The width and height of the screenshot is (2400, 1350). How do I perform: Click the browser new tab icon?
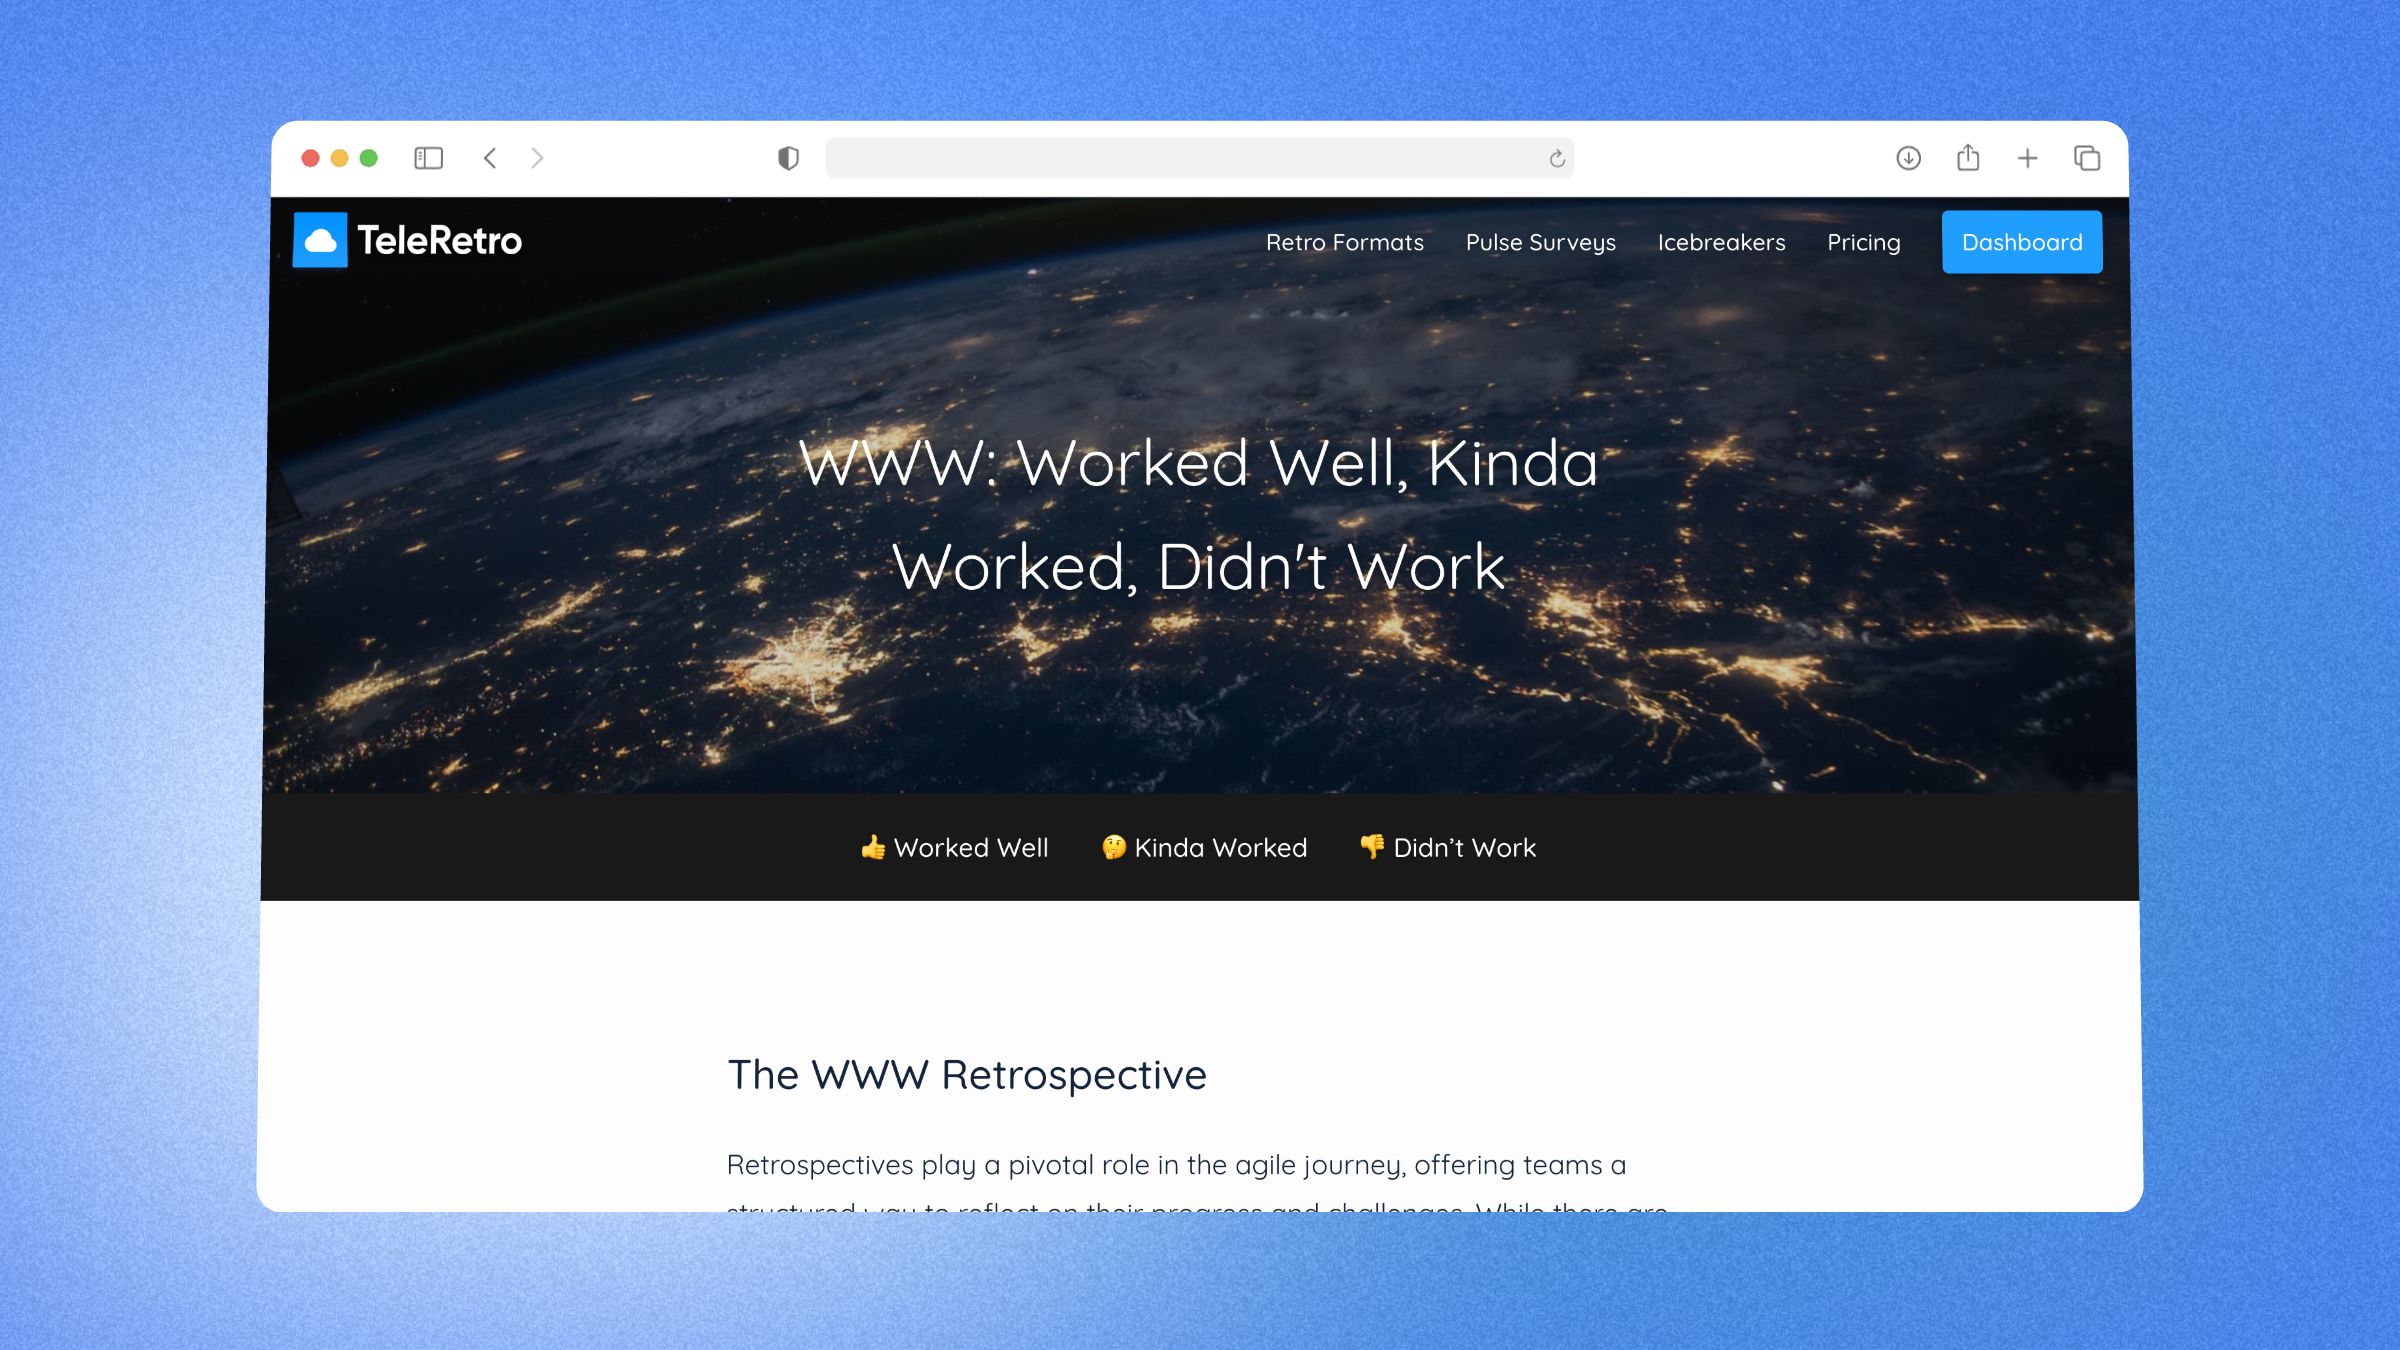2026,157
